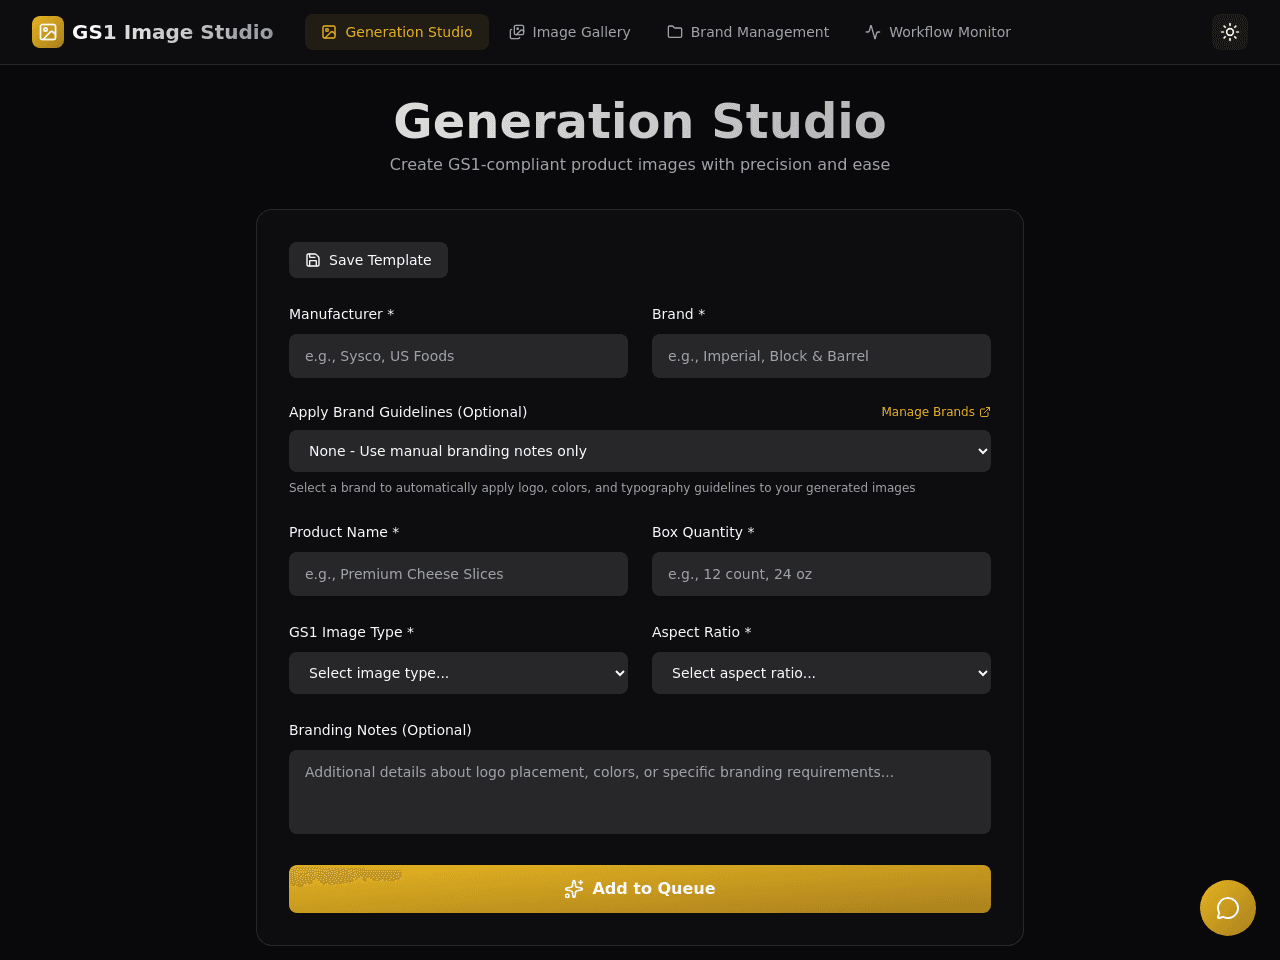This screenshot has width=1280, height=960.
Task: Open the GS1 Image Type dropdown
Action: click(458, 673)
